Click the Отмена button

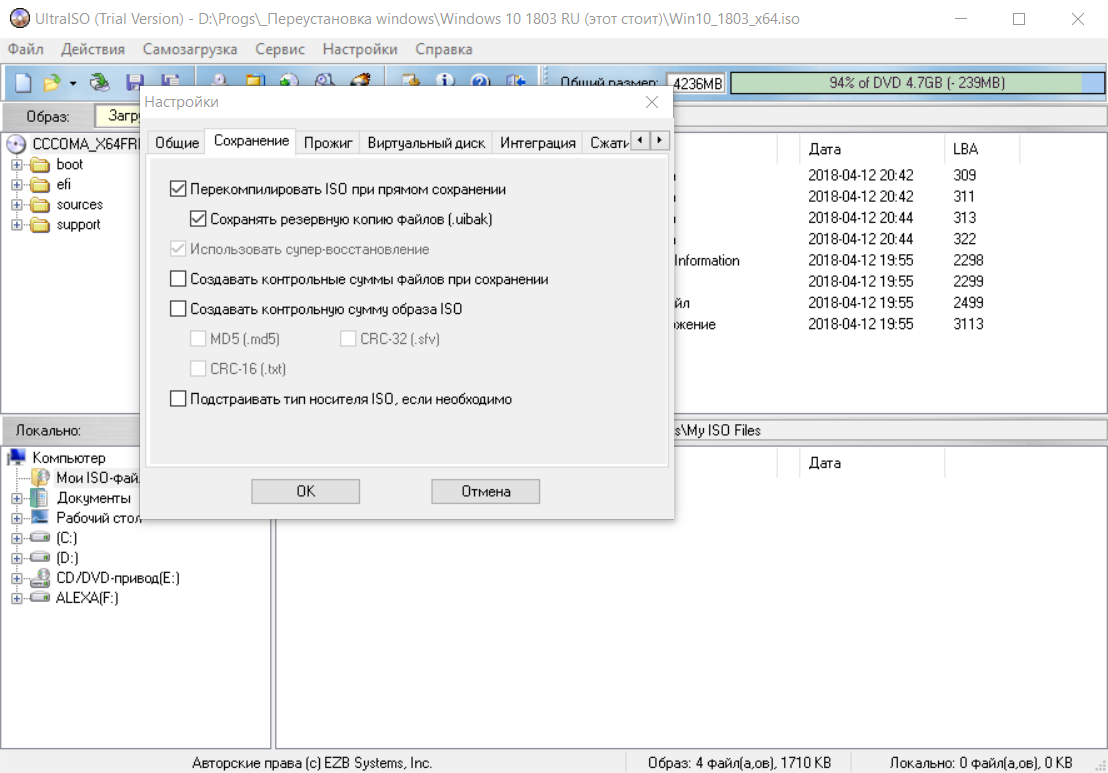click(485, 491)
